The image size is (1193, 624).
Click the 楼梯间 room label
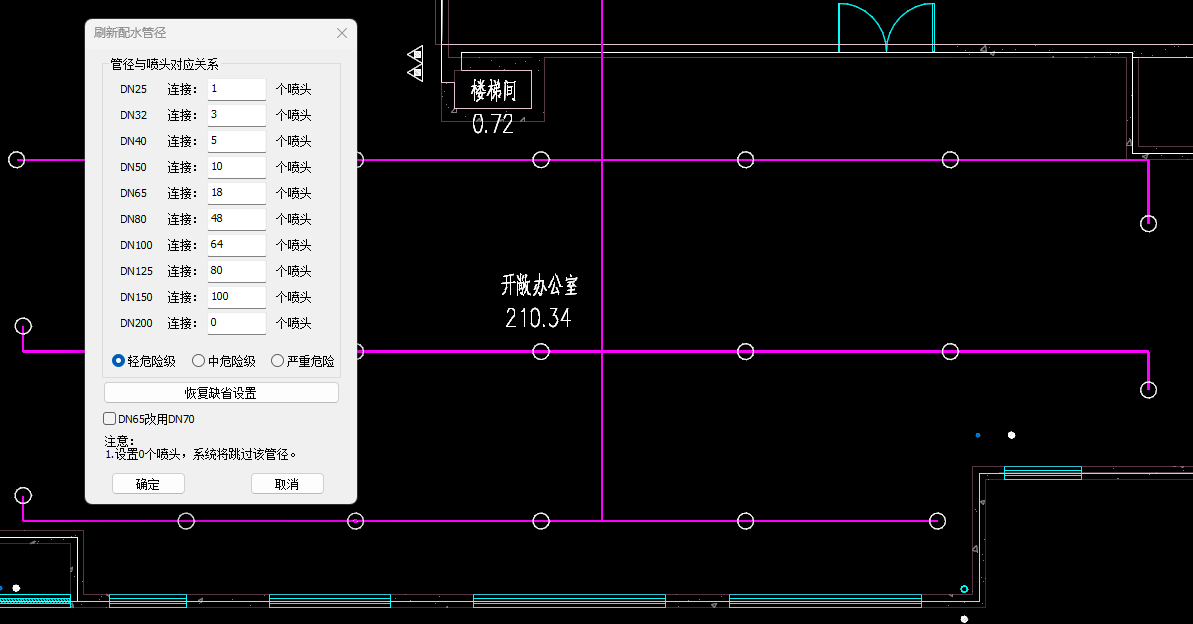tap(494, 91)
